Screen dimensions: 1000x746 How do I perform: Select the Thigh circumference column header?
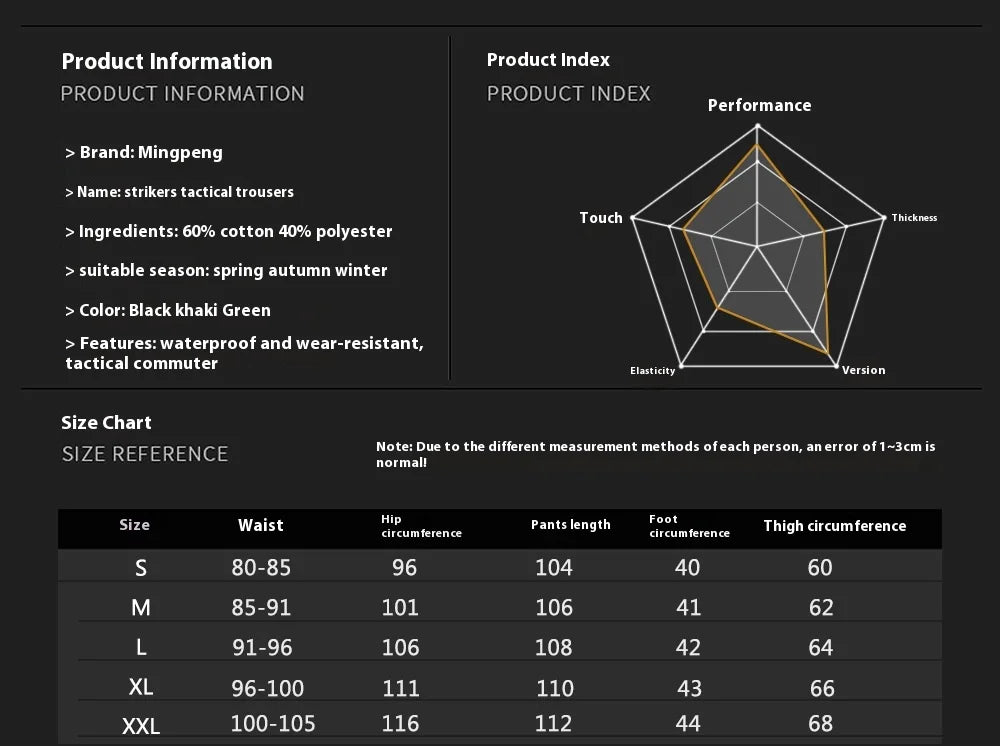click(834, 526)
